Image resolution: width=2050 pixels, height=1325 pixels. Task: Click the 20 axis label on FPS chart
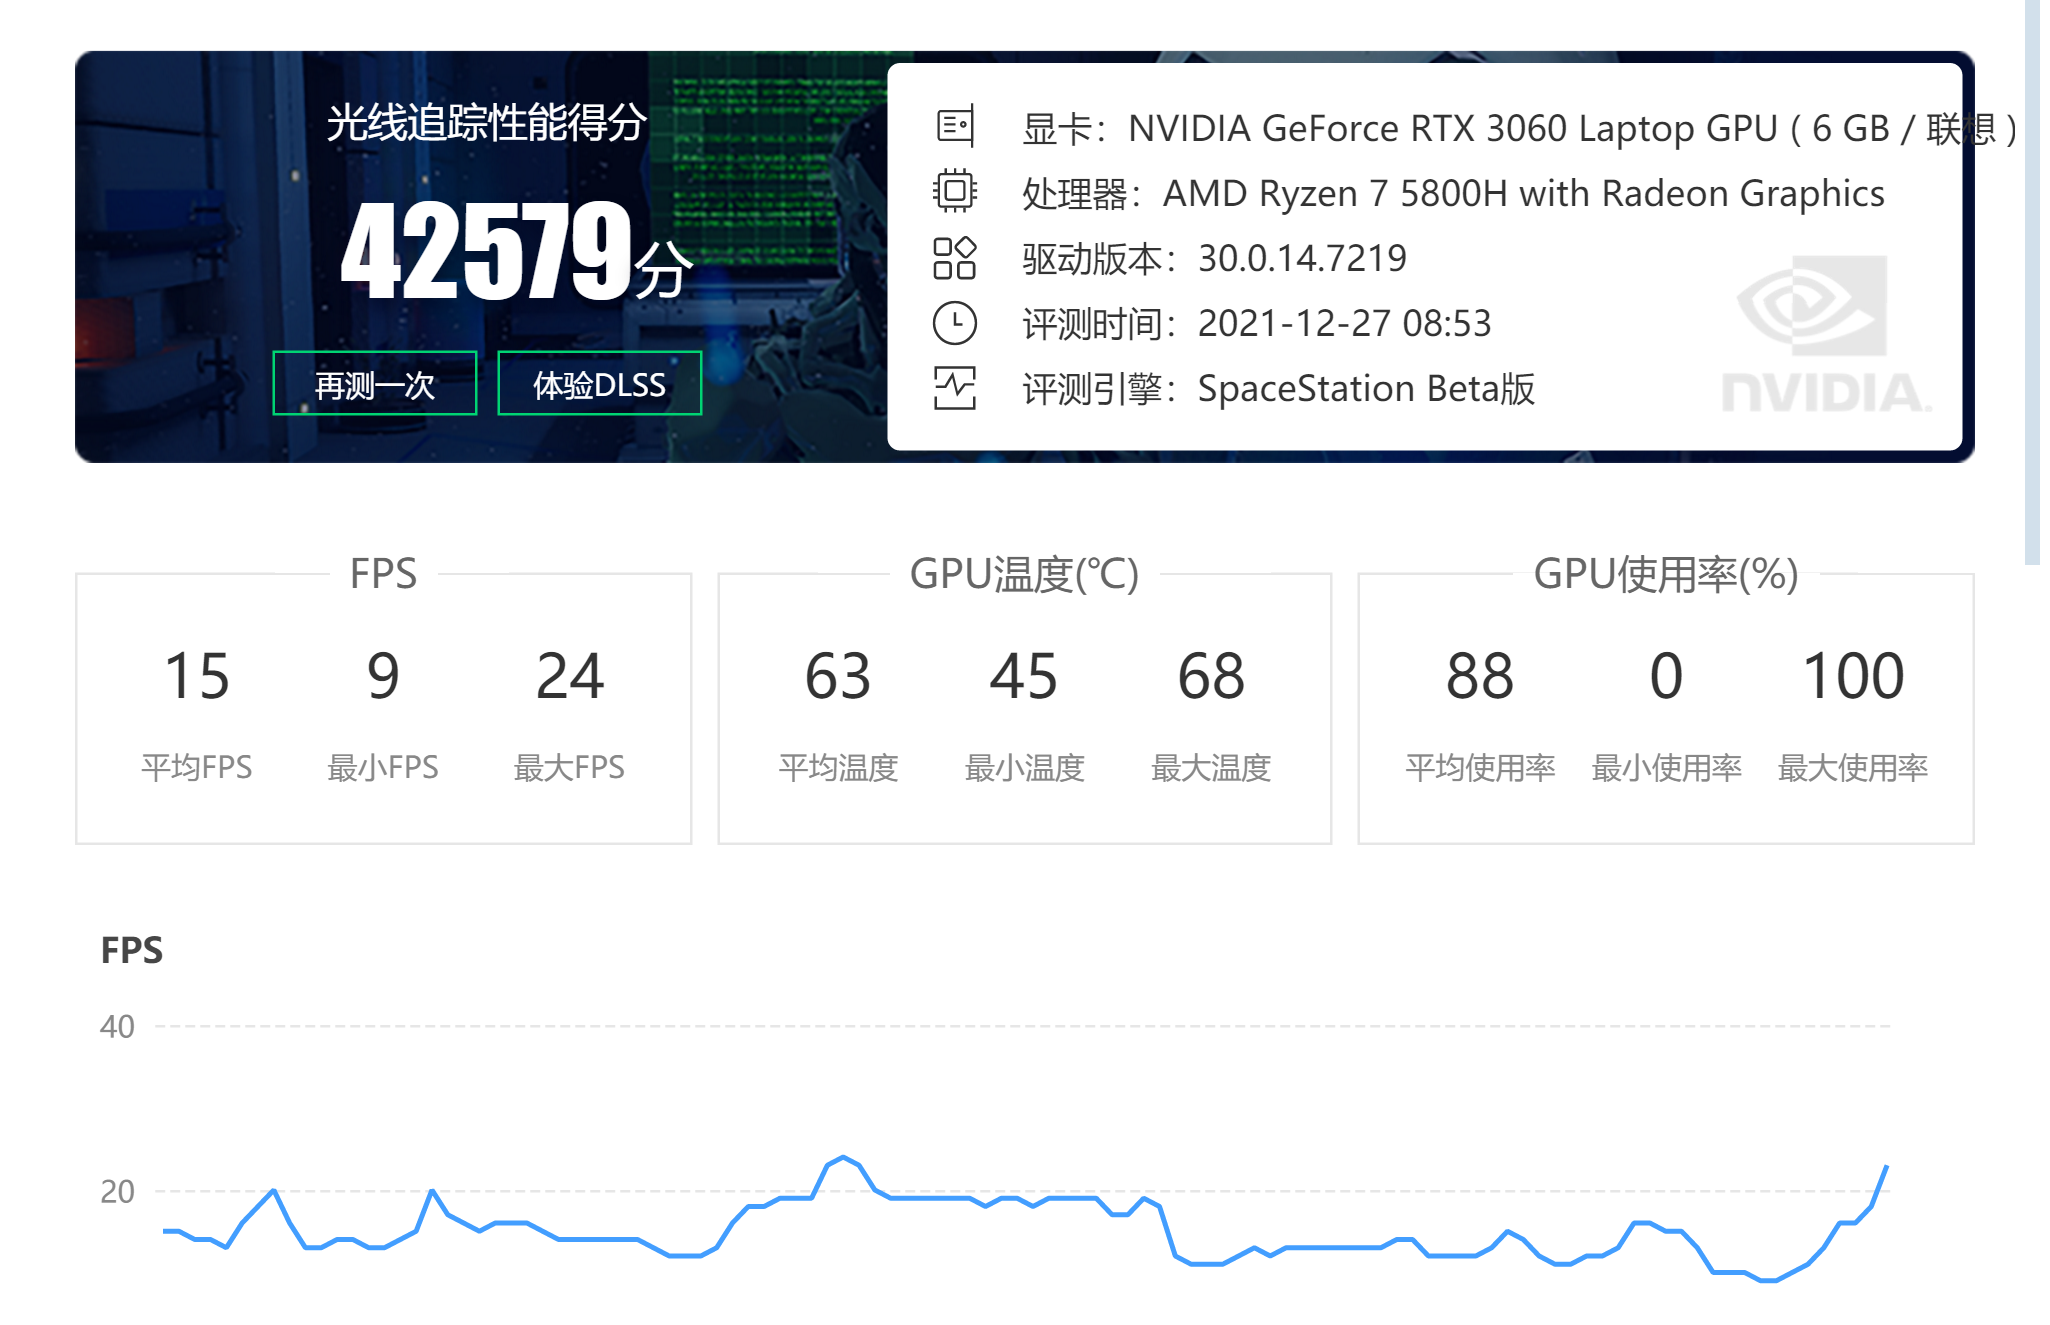pos(117,1191)
